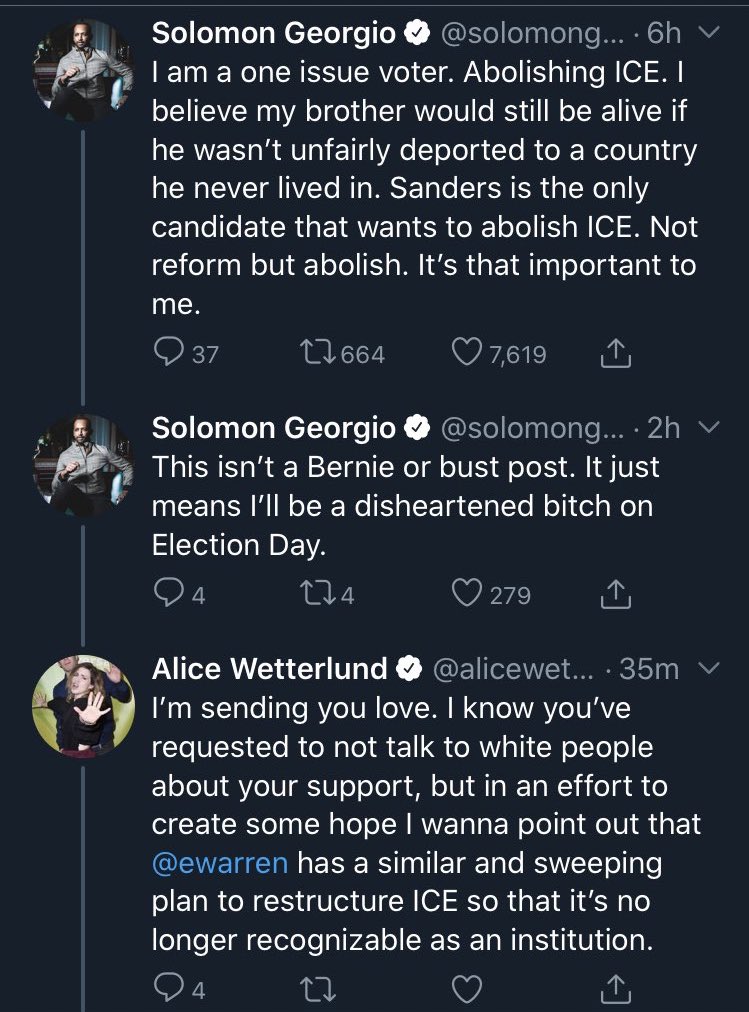This screenshot has height=1012, width=749.
Task: Like the Abolishing ICE tweet
Action: tap(468, 353)
